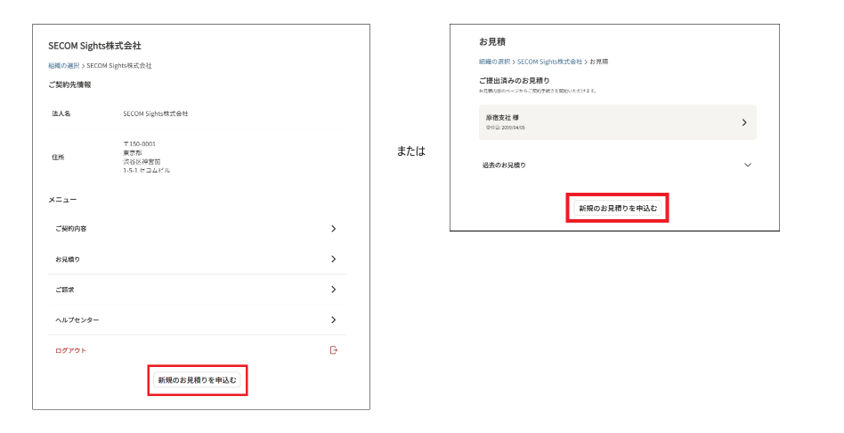Click chevron on 原宿支社 様 estimate card
844x433 pixels.
tap(744, 122)
